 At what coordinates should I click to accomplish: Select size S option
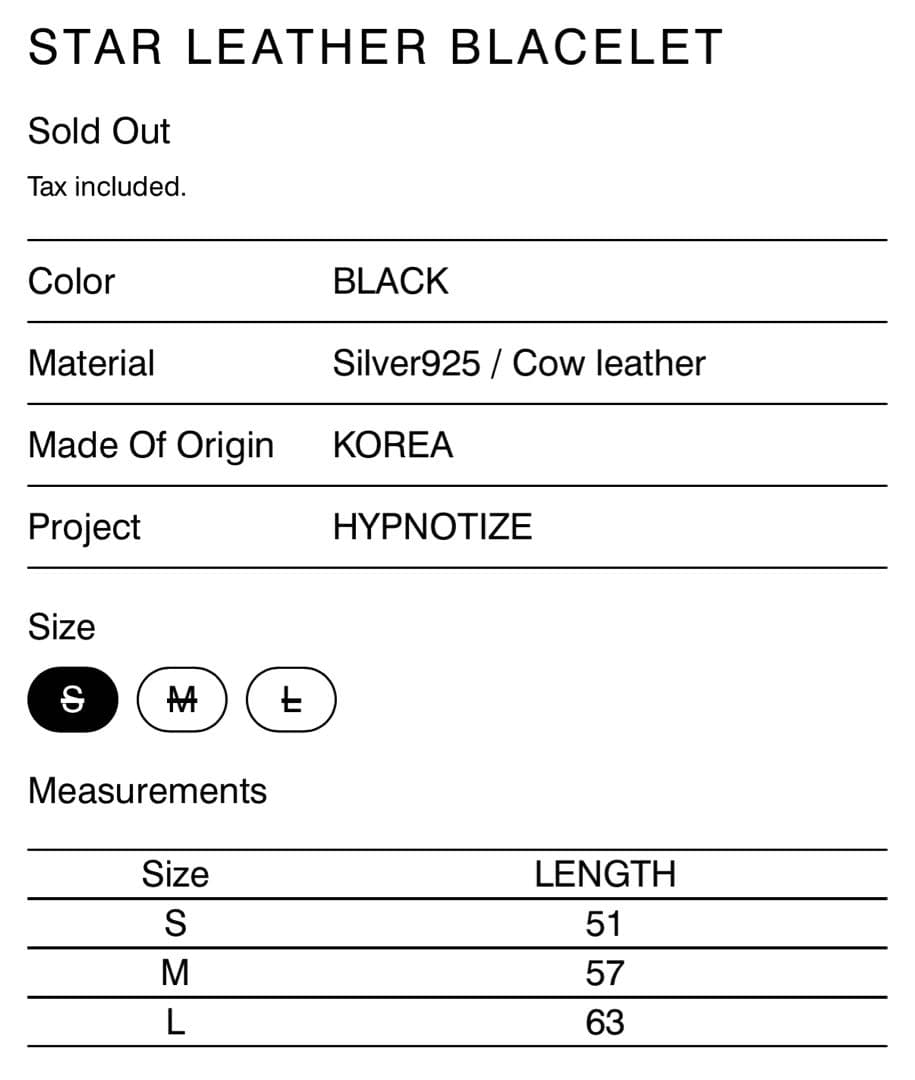coord(74,701)
